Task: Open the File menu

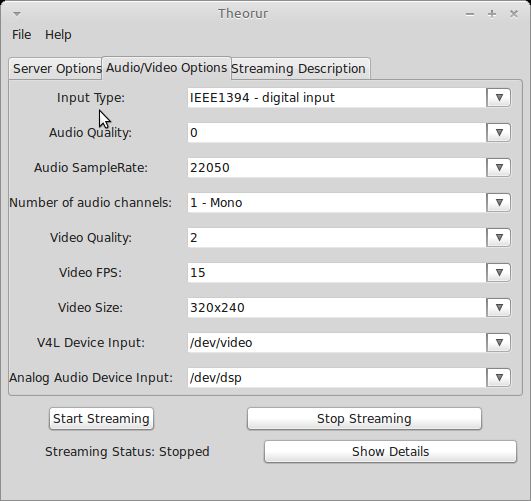Action: (x=21, y=35)
